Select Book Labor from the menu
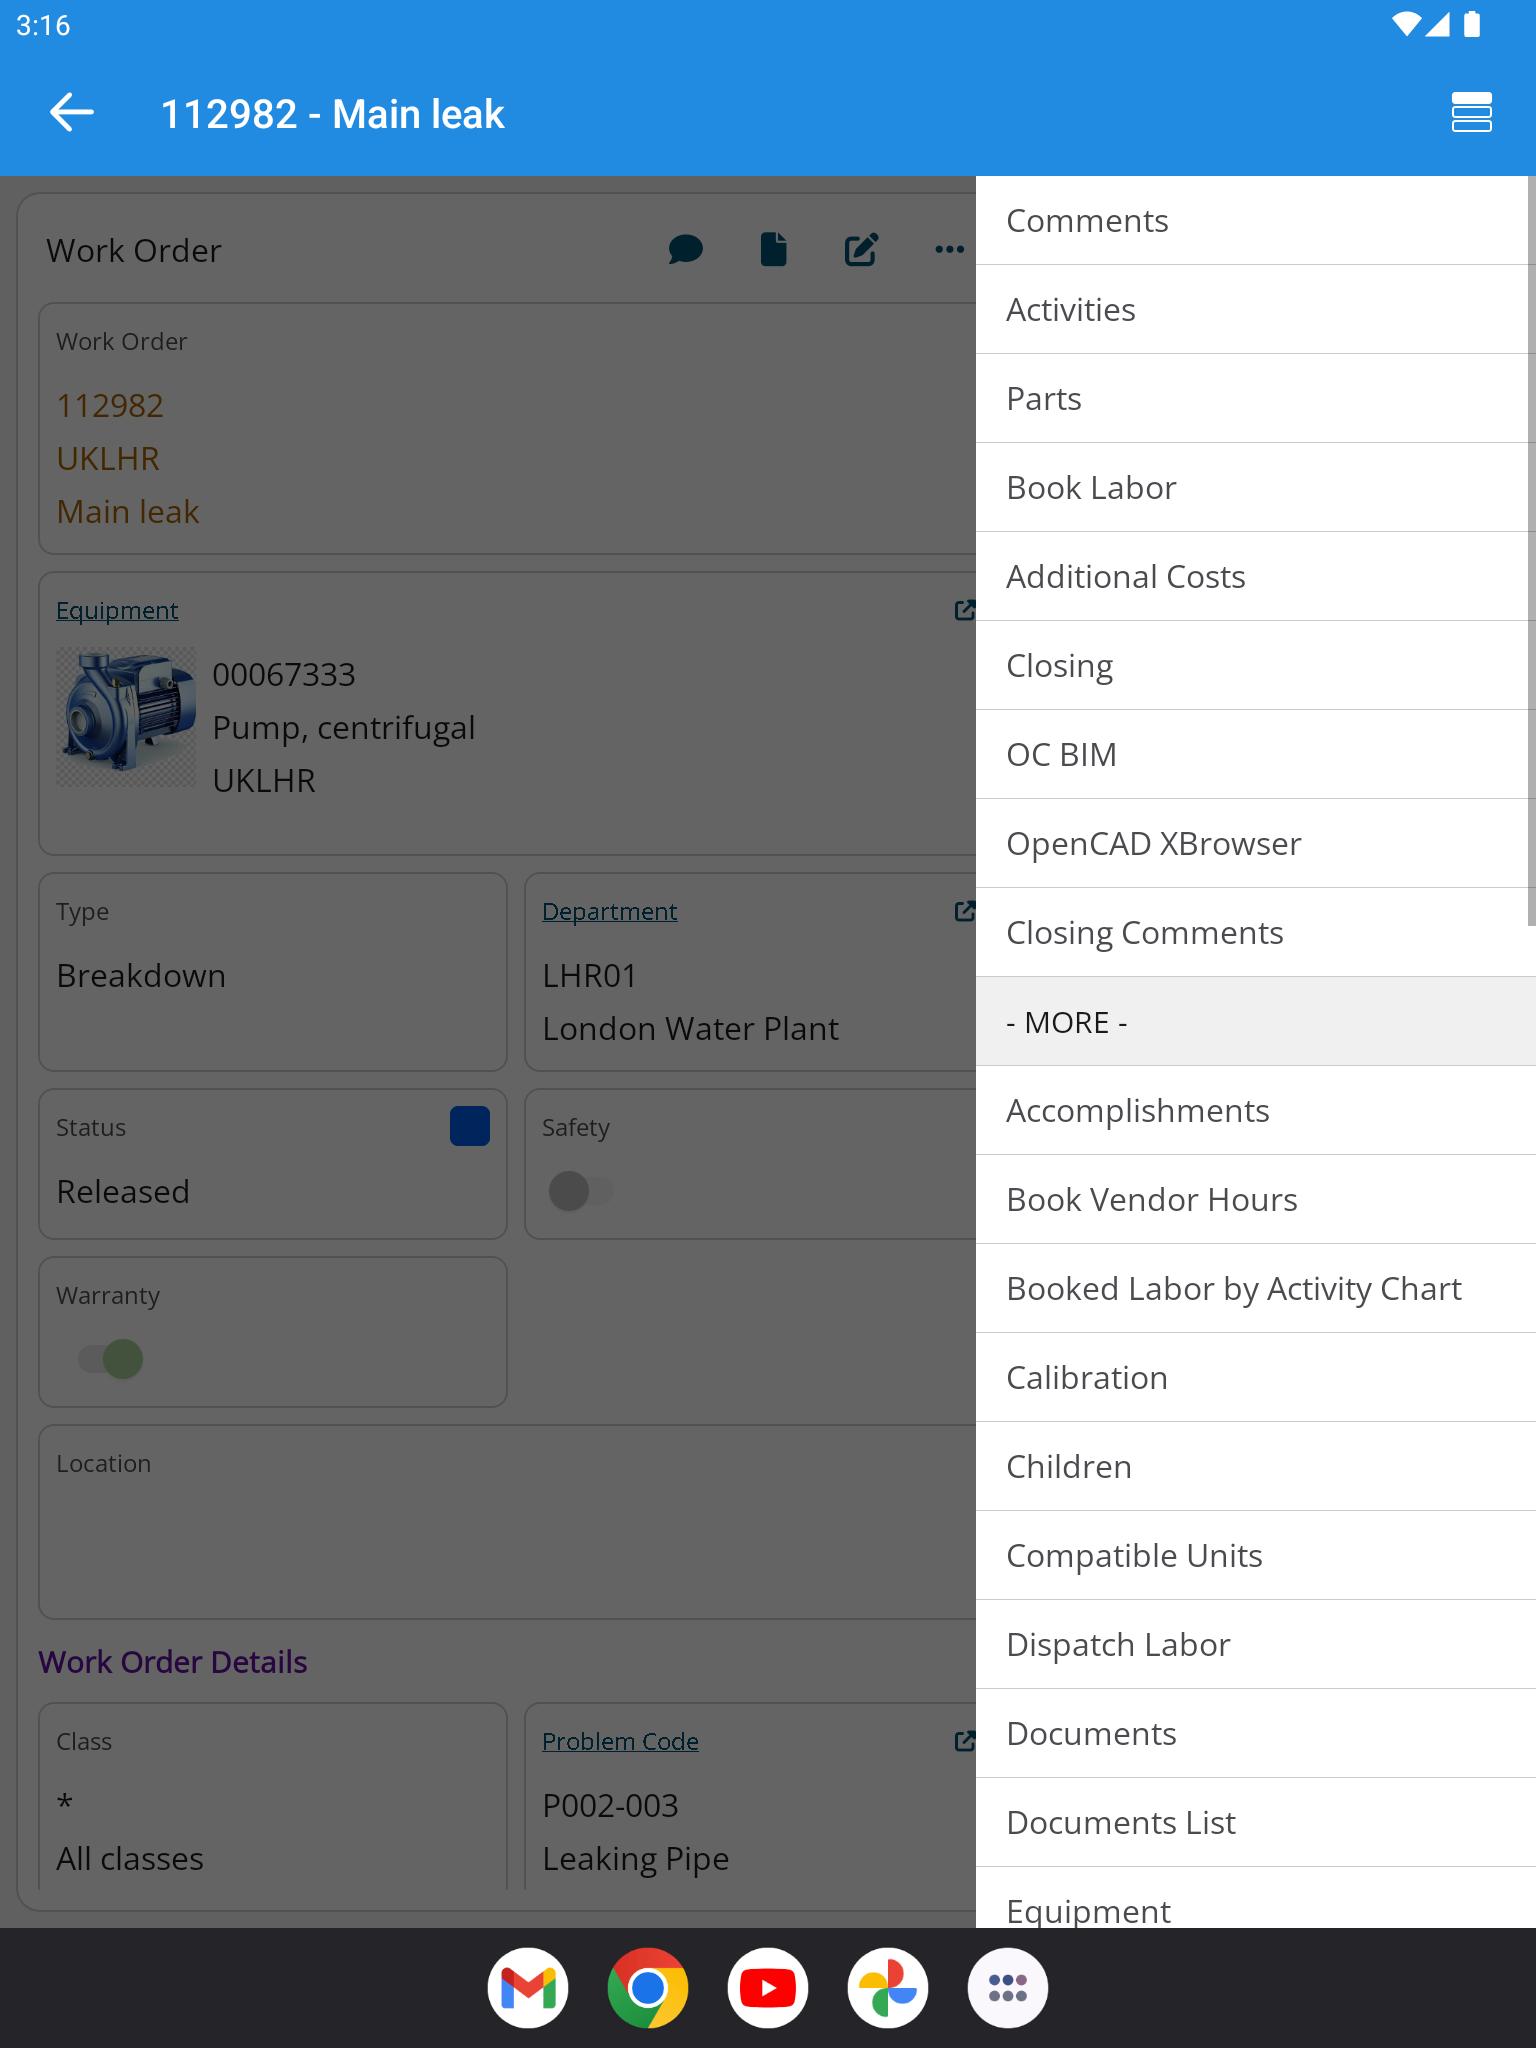The height and width of the screenshot is (2048, 1536). (x=1256, y=488)
